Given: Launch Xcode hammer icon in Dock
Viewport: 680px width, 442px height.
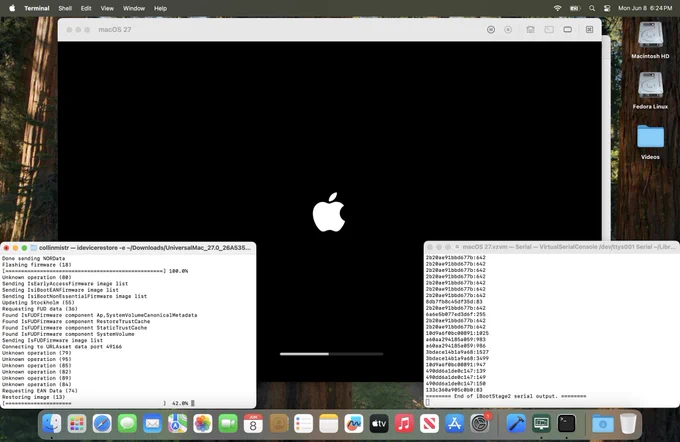Looking at the screenshot, I should [x=516, y=423].
